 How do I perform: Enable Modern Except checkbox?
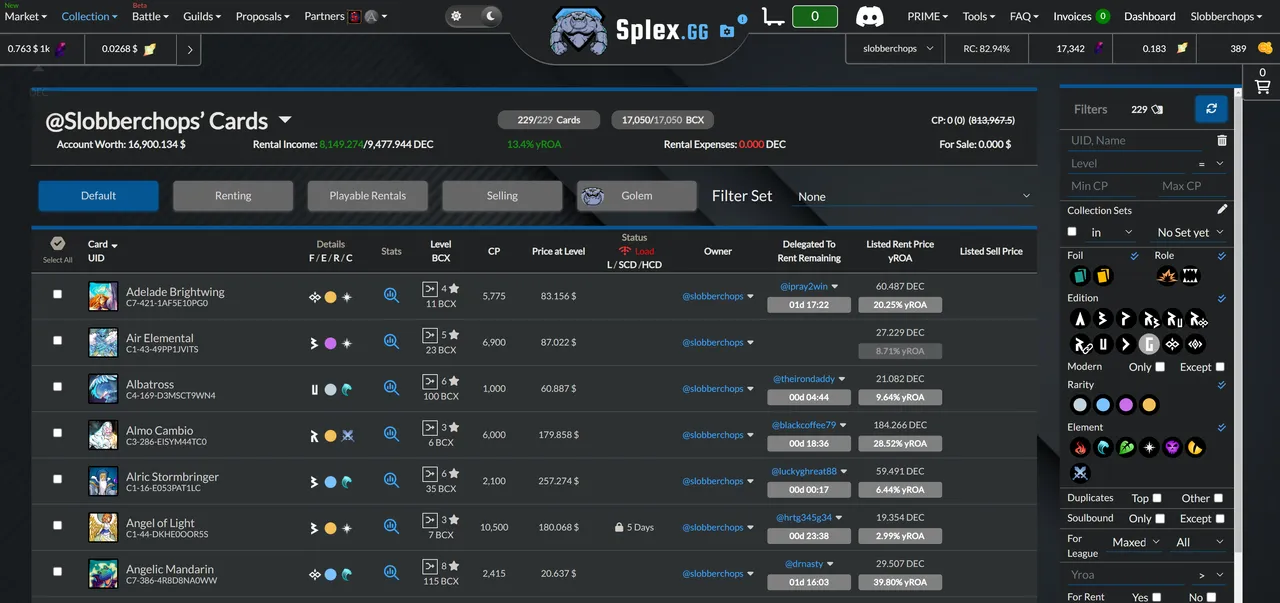[x=1220, y=367]
